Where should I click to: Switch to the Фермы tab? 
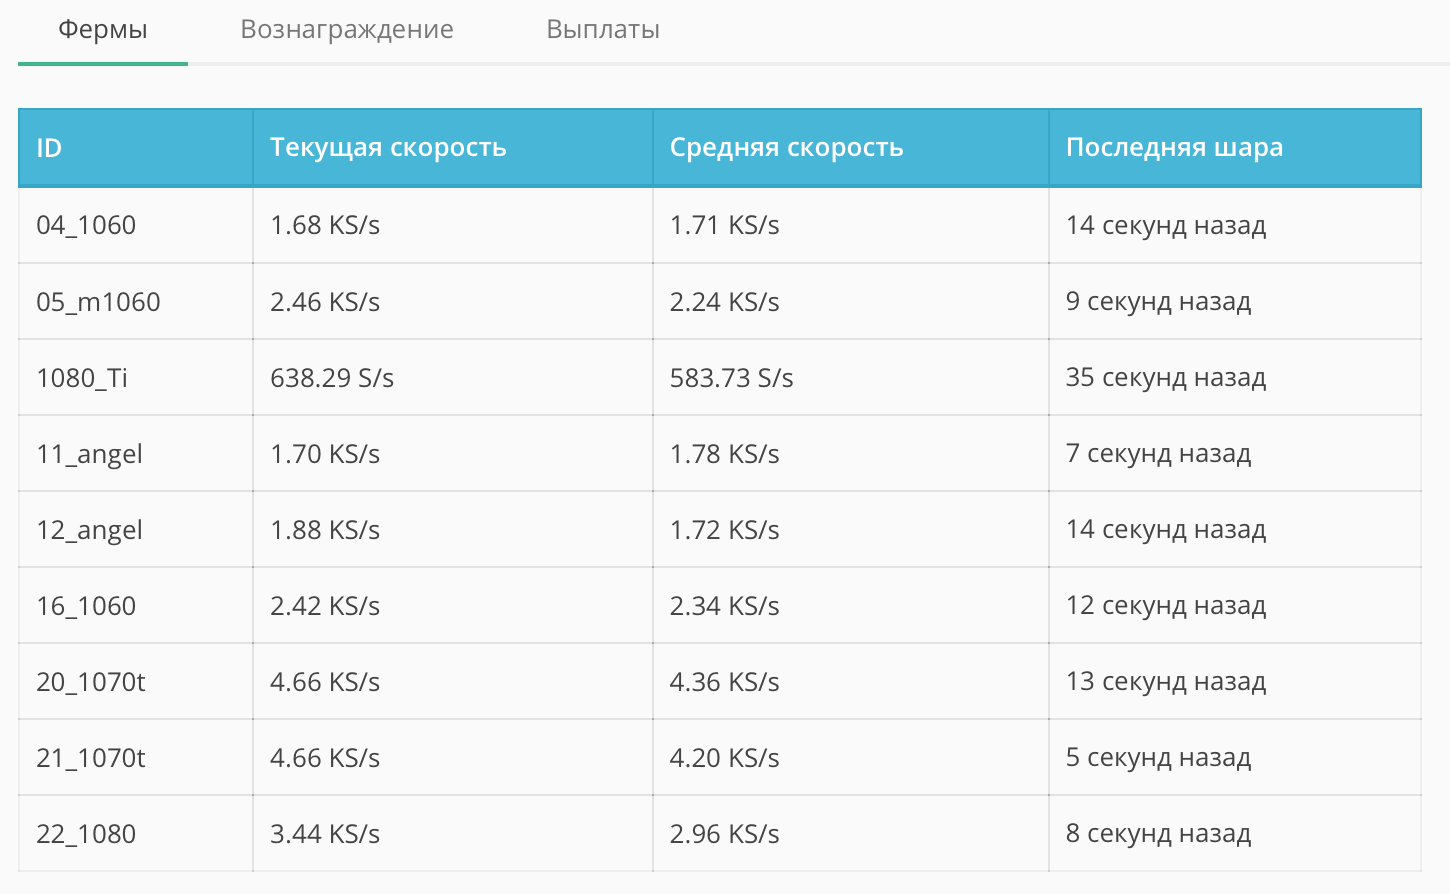click(103, 30)
